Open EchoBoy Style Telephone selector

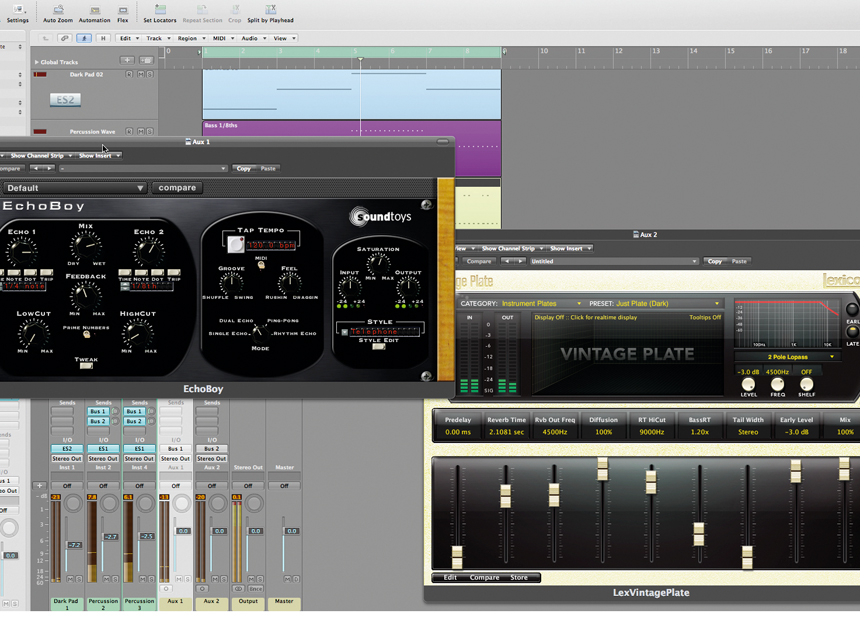[380, 332]
